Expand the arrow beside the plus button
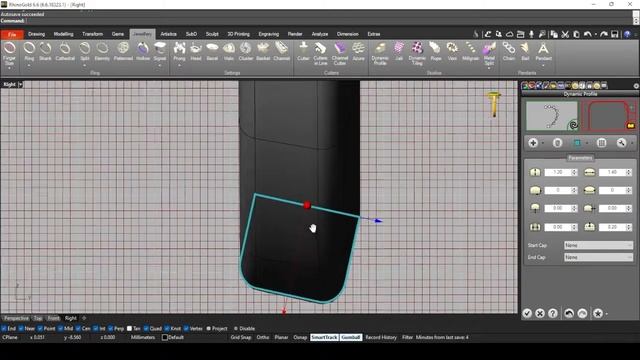640x360 pixels. click(x=543, y=143)
